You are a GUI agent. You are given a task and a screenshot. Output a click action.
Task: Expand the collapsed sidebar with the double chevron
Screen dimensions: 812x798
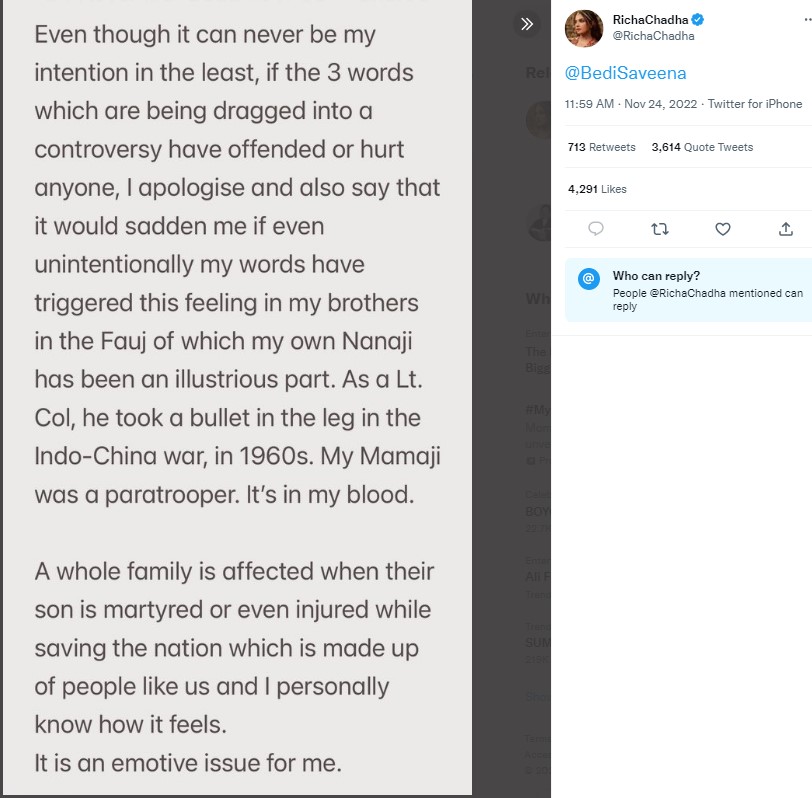526,24
